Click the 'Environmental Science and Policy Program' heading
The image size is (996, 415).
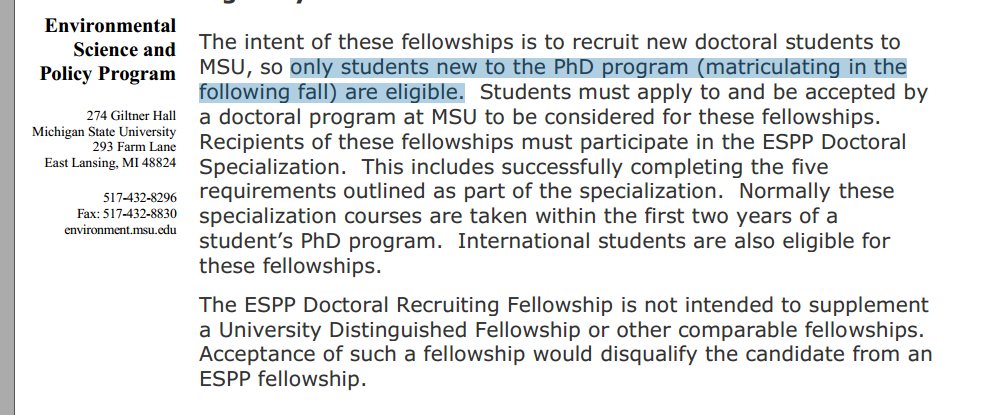[x=108, y=50]
